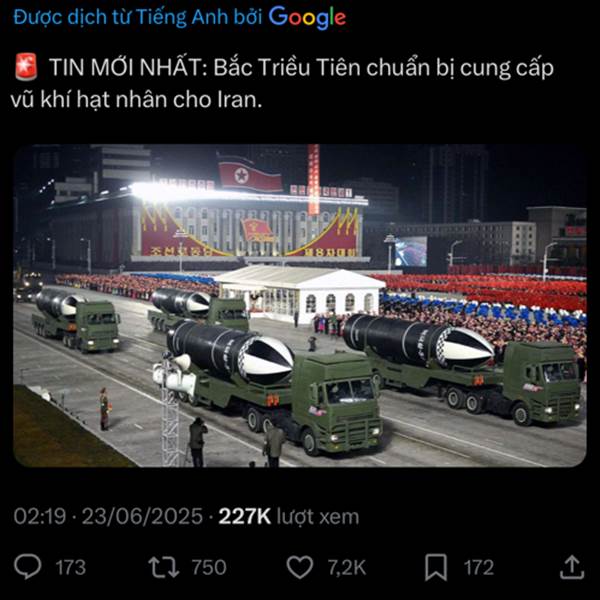Bookmark the tweet using the bookmark icon
This screenshot has height=600, width=600.
coord(436,567)
